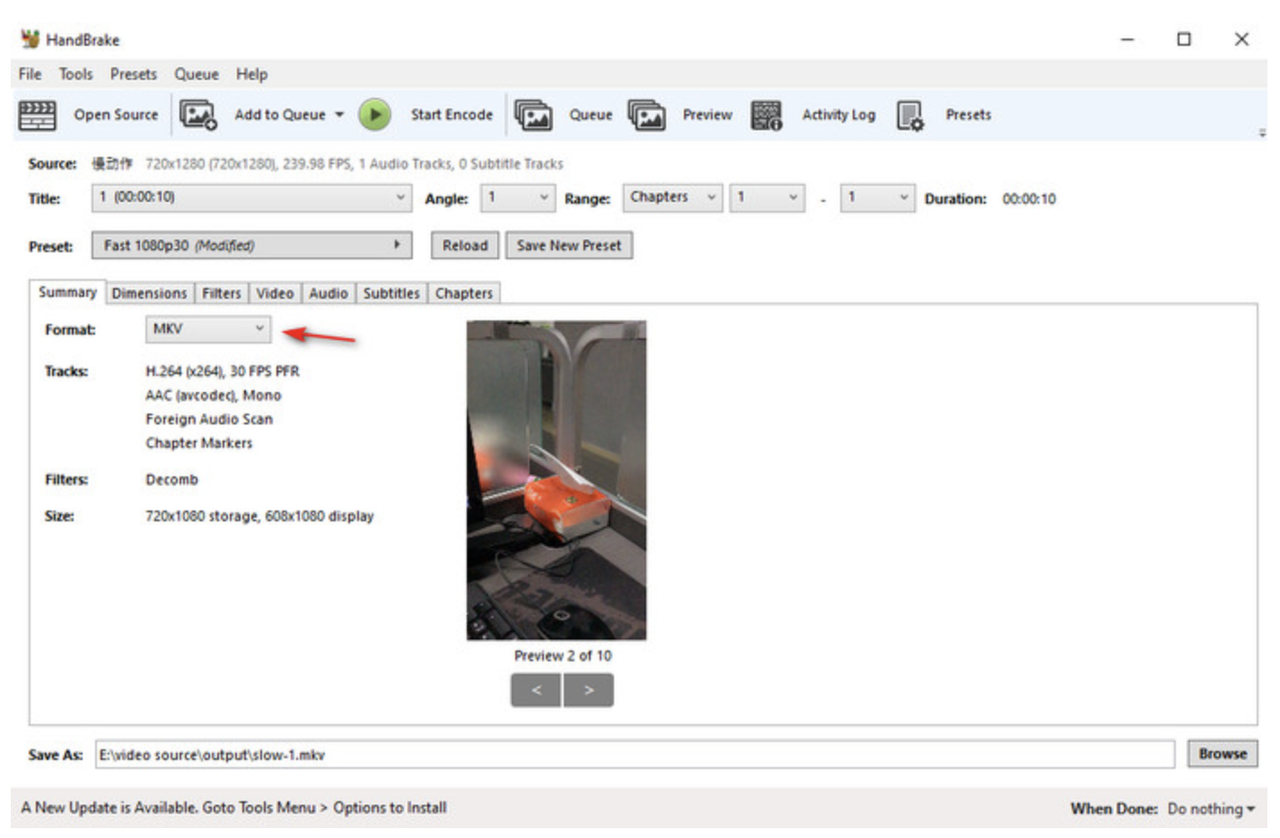Click the HandBrake app logo icon
The width and height of the screenshot is (1280, 838).
[30, 40]
